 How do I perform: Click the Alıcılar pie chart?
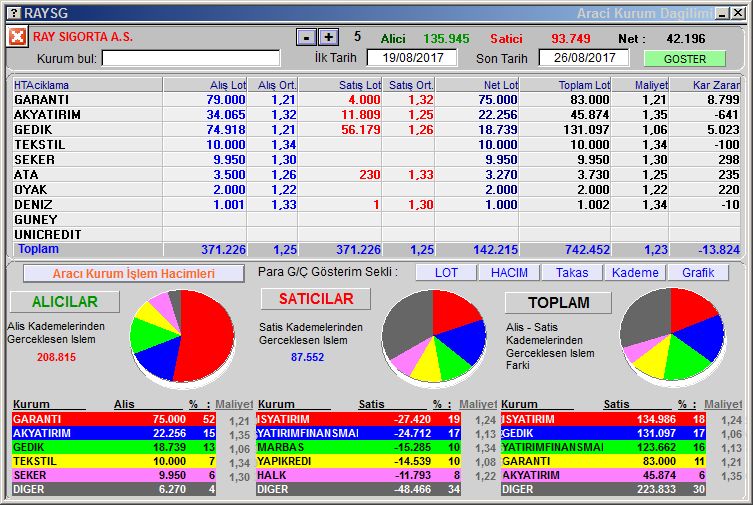tap(182, 337)
